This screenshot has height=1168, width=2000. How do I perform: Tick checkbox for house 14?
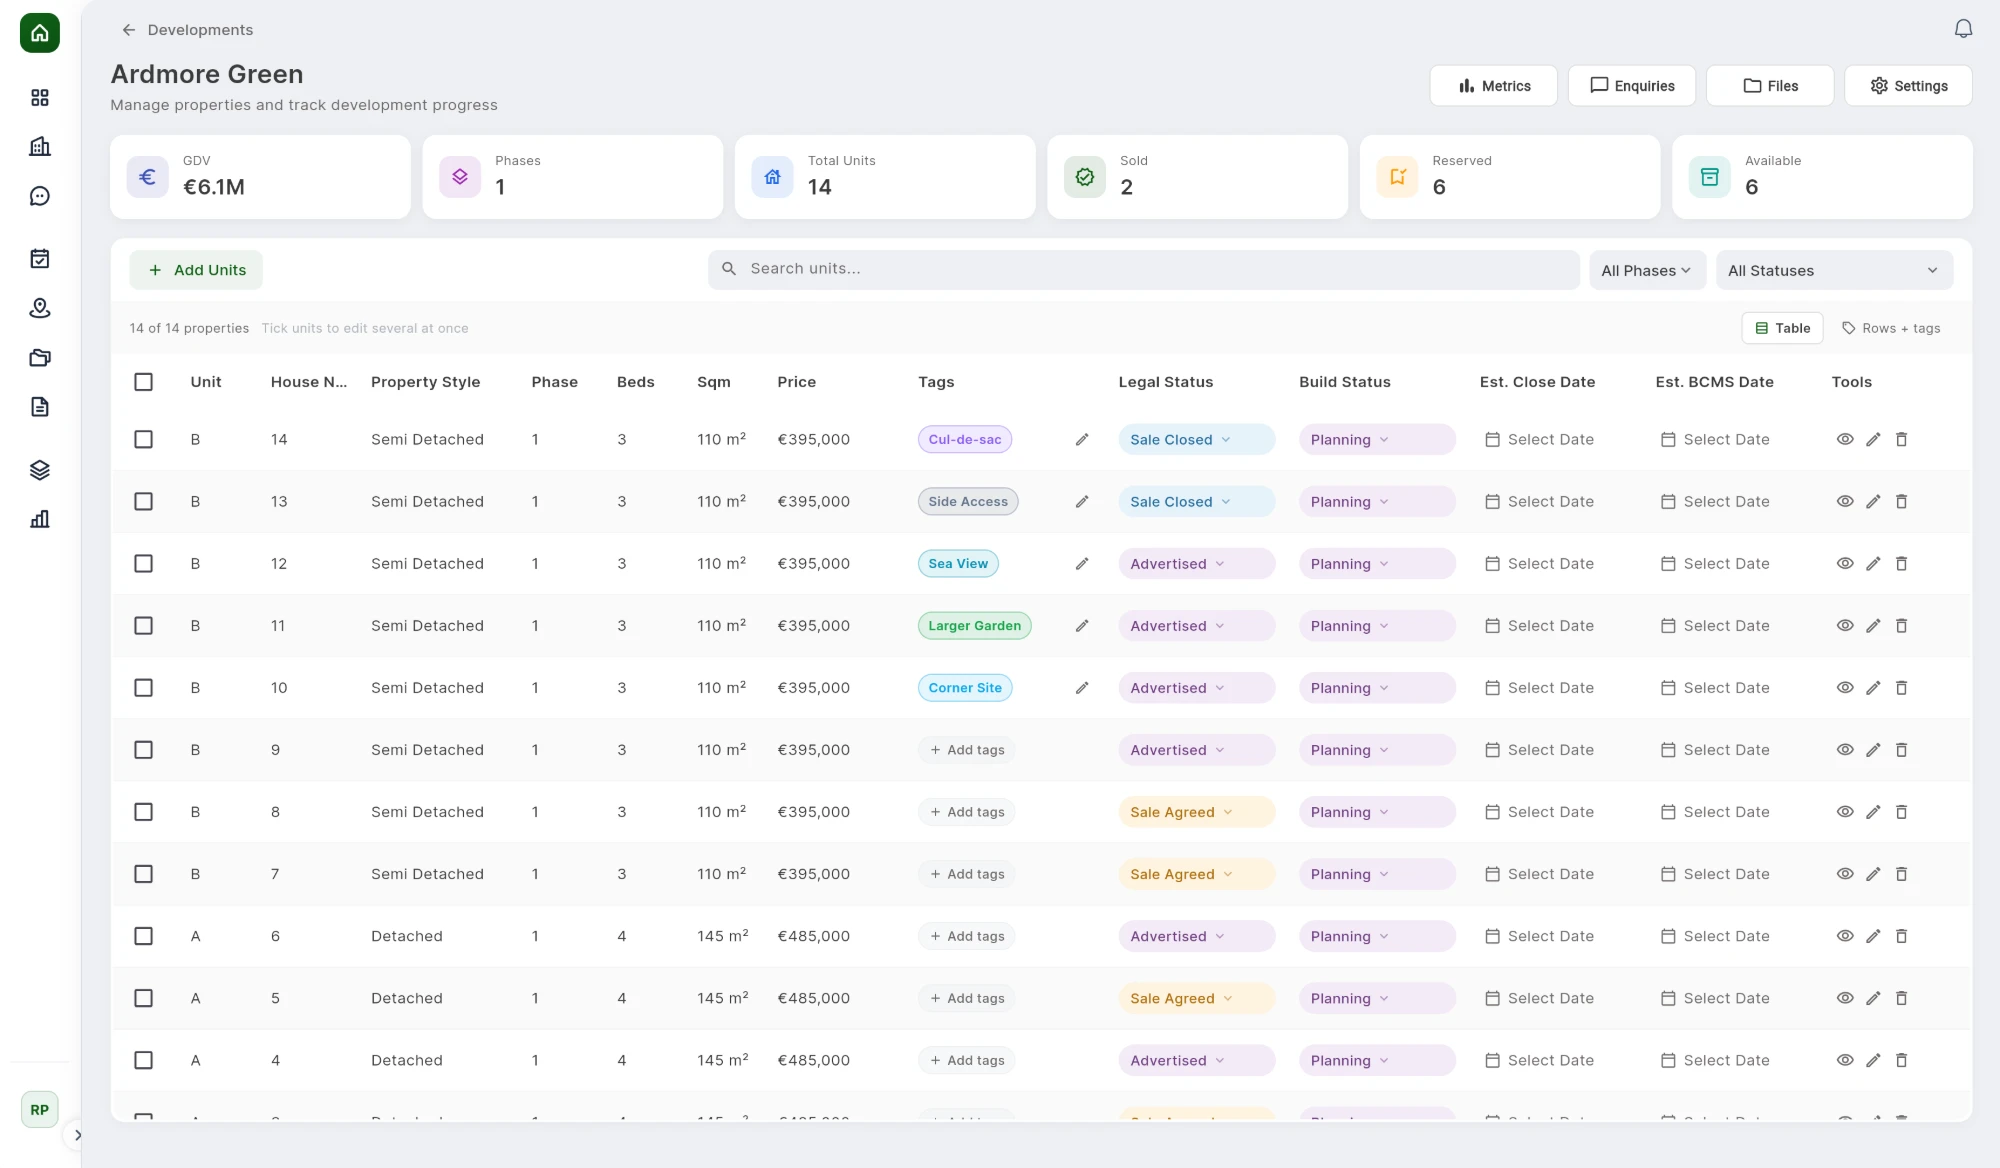click(144, 440)
